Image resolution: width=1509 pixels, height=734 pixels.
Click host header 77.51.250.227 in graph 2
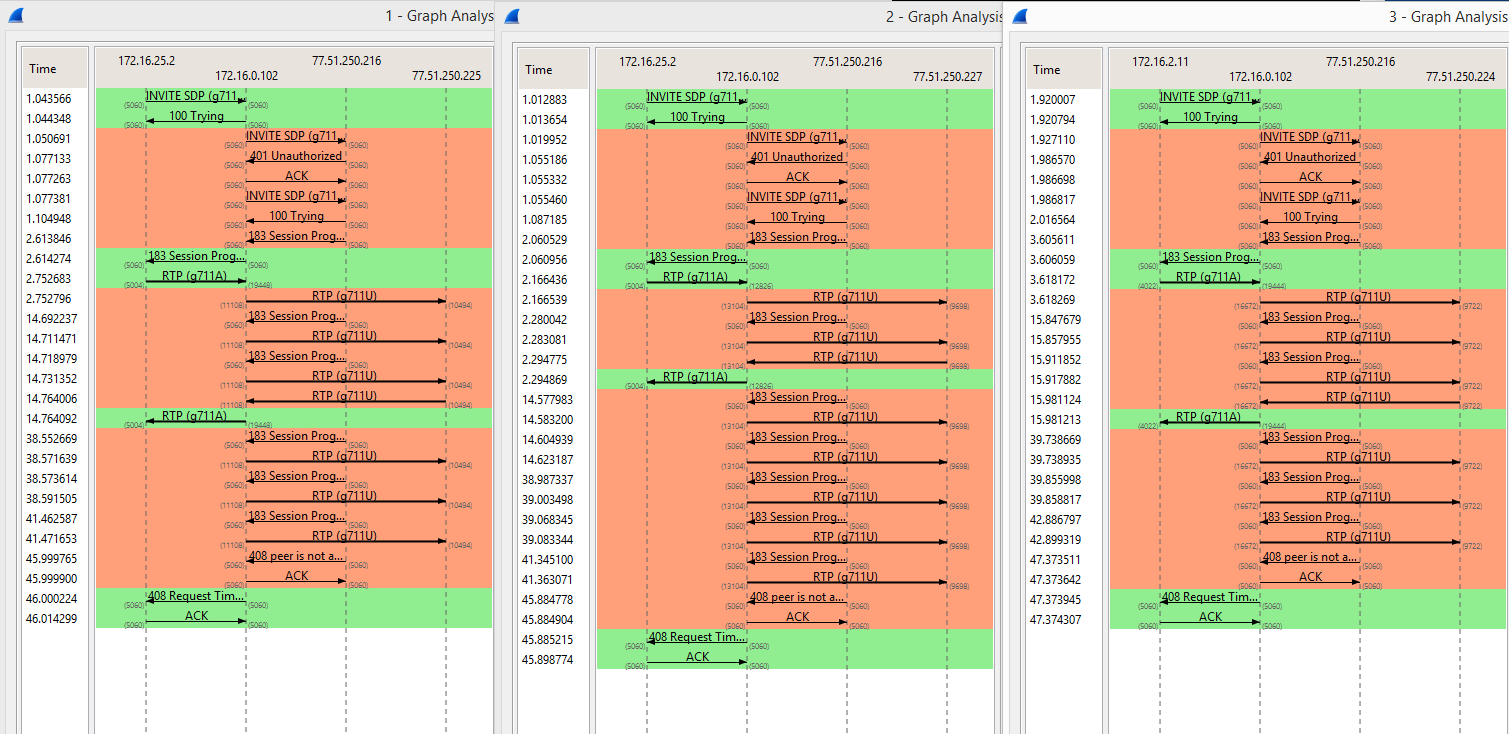point(946,76)
